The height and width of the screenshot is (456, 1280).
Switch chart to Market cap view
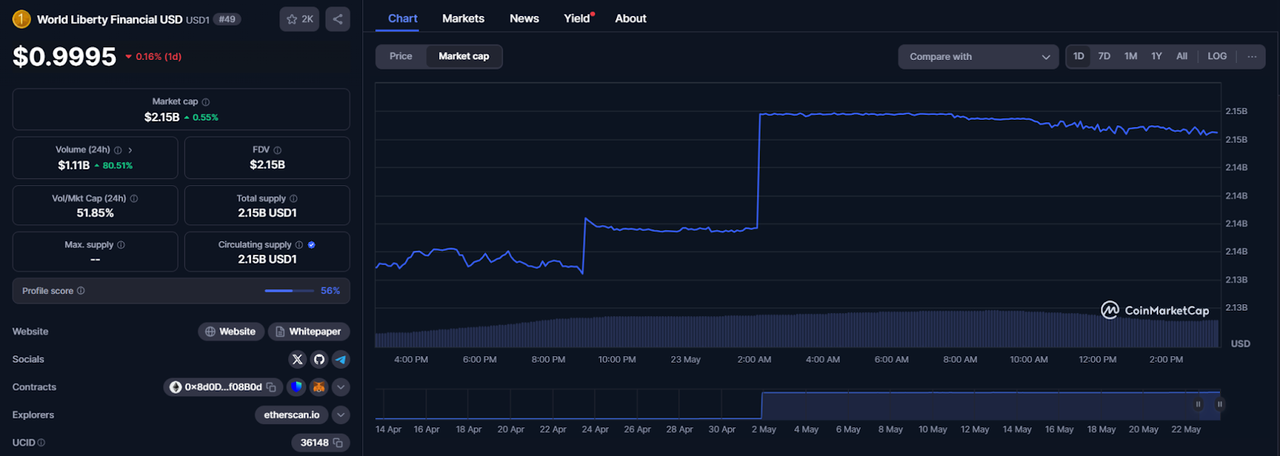coord(464,57)
